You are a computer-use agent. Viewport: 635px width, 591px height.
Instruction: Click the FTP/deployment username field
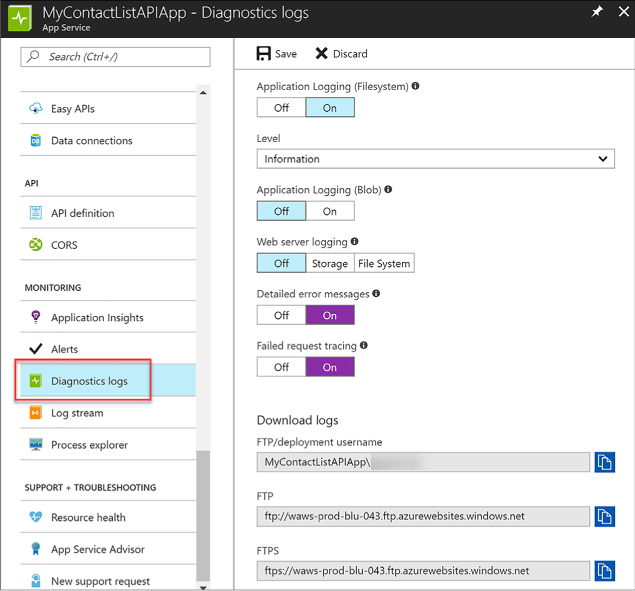pos(423,462)
